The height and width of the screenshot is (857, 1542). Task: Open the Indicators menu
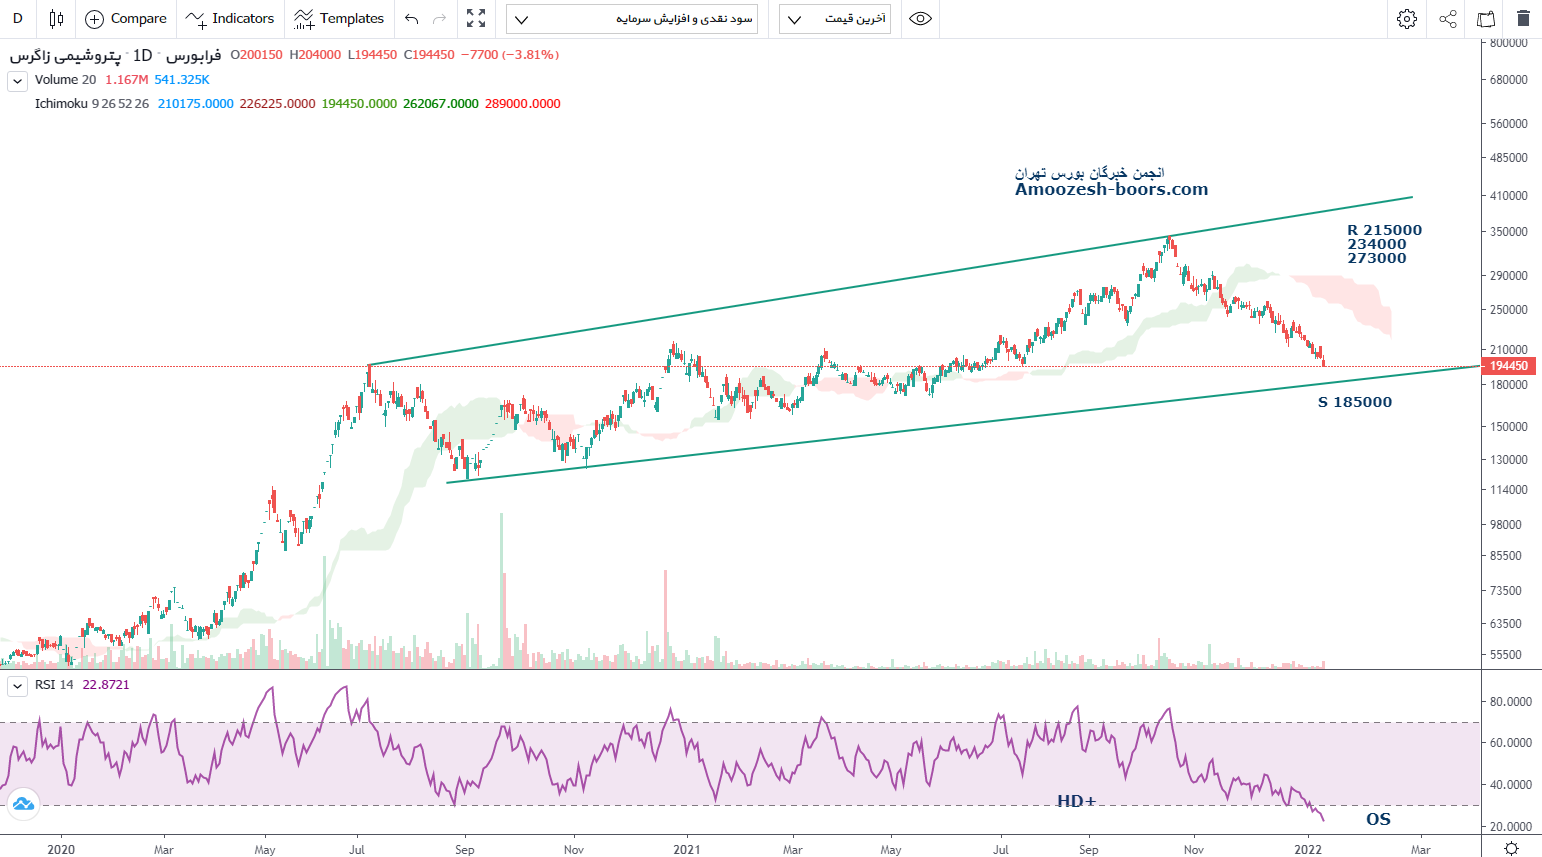230,19
